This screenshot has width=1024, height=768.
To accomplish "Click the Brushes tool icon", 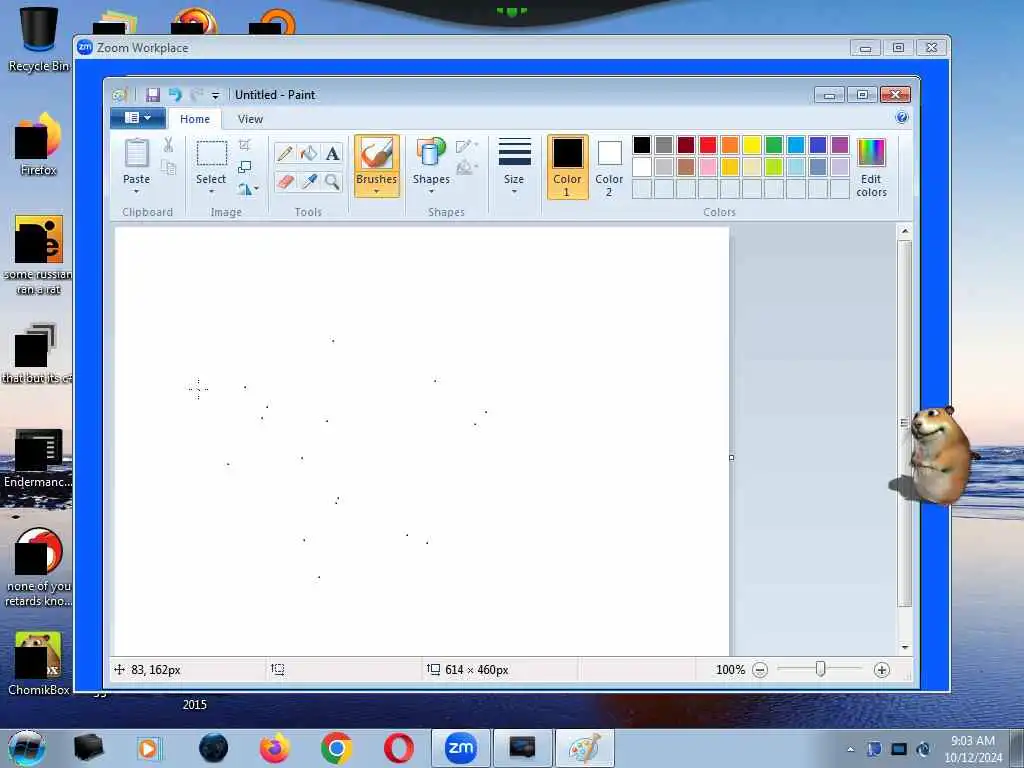I will (377, 154).
